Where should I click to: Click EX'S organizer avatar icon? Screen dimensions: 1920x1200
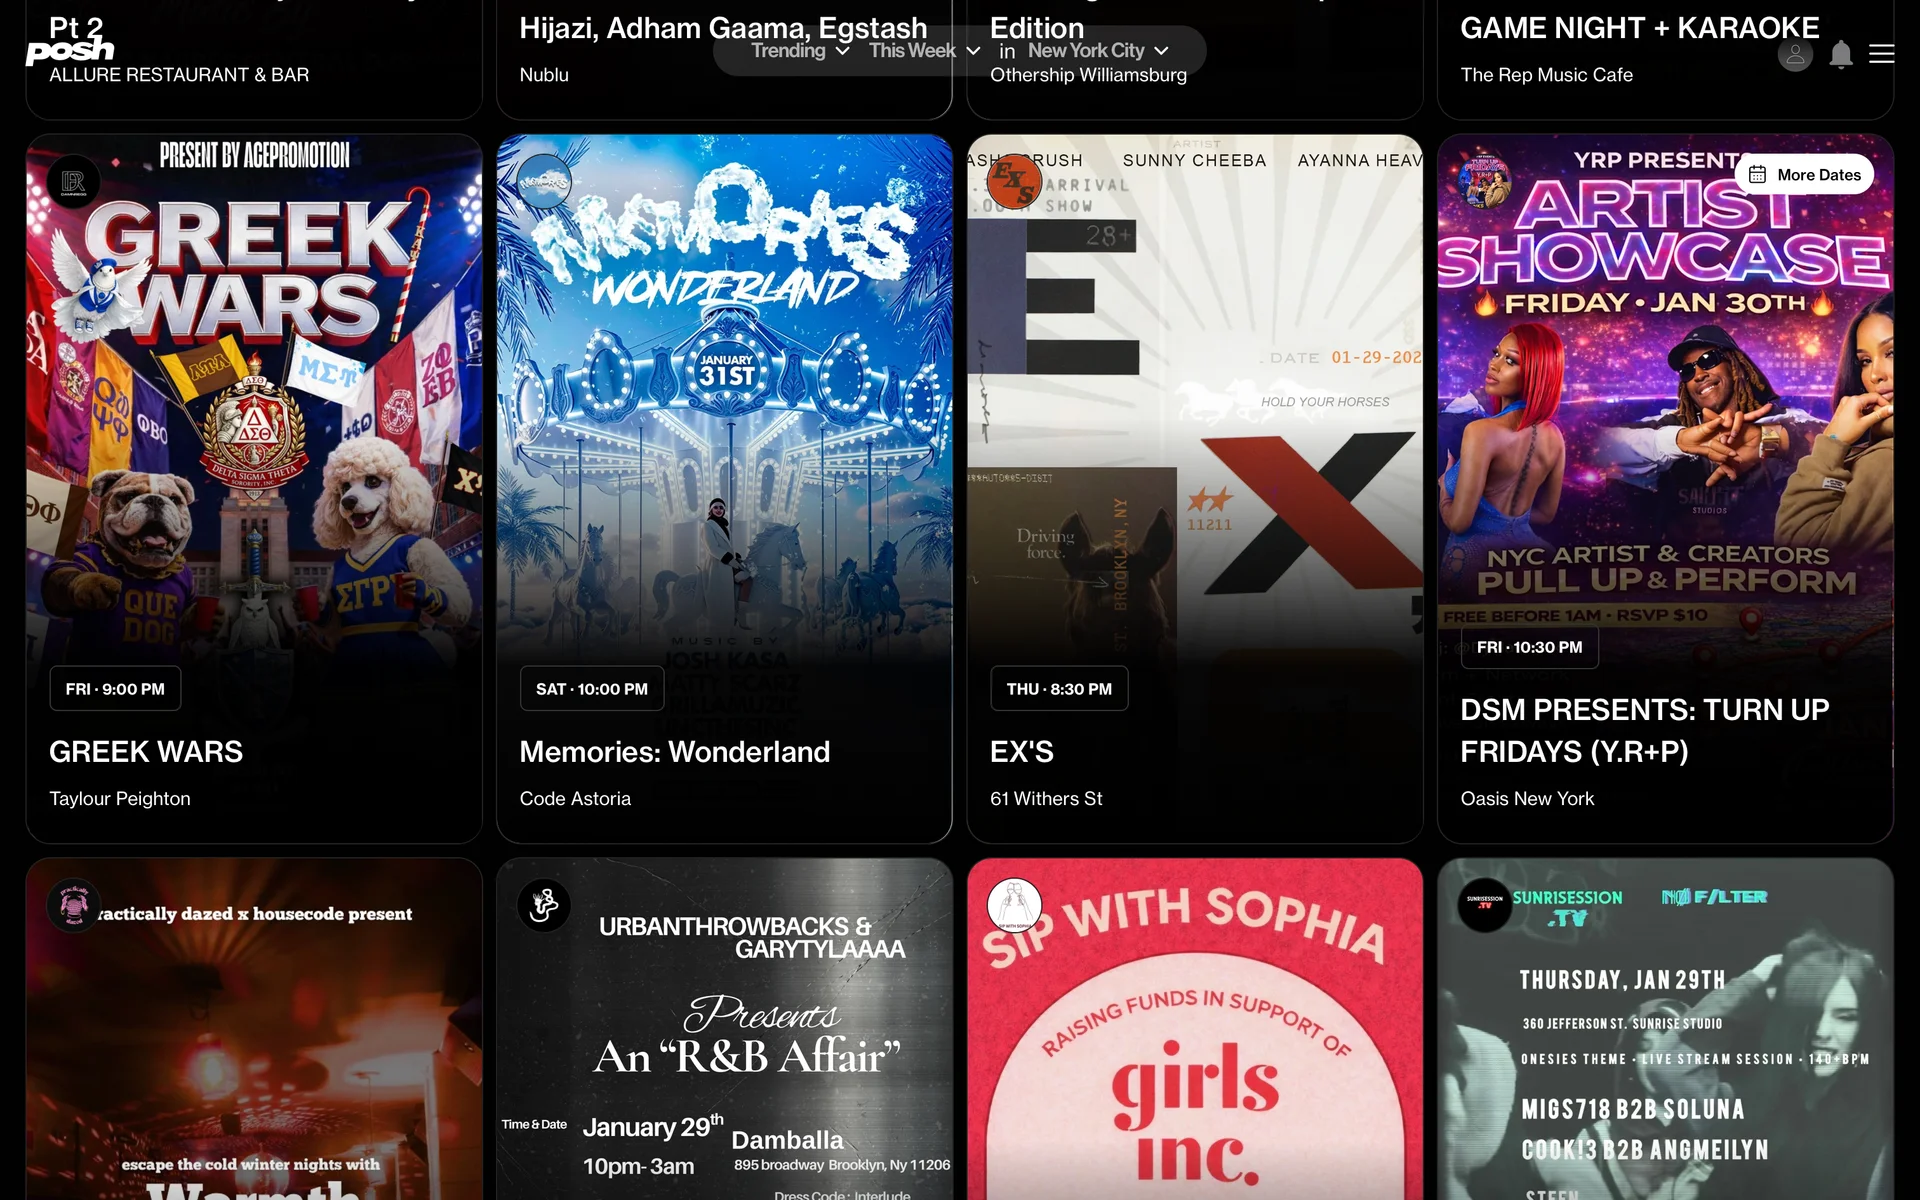pos(1014,182)
